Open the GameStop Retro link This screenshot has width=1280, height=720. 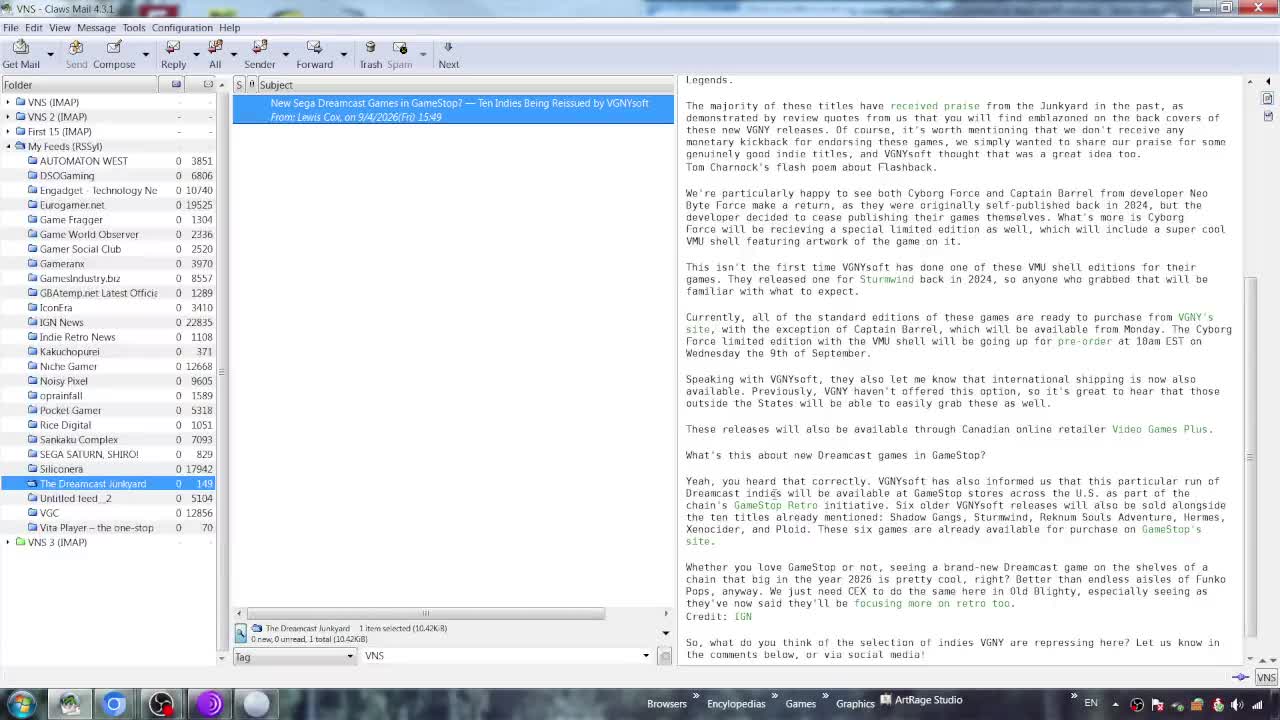click(x=776, y=506)
